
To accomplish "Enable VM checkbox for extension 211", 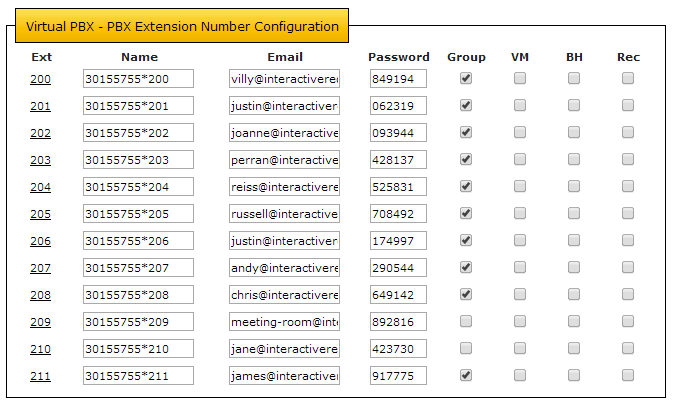I will click(520, 375).
